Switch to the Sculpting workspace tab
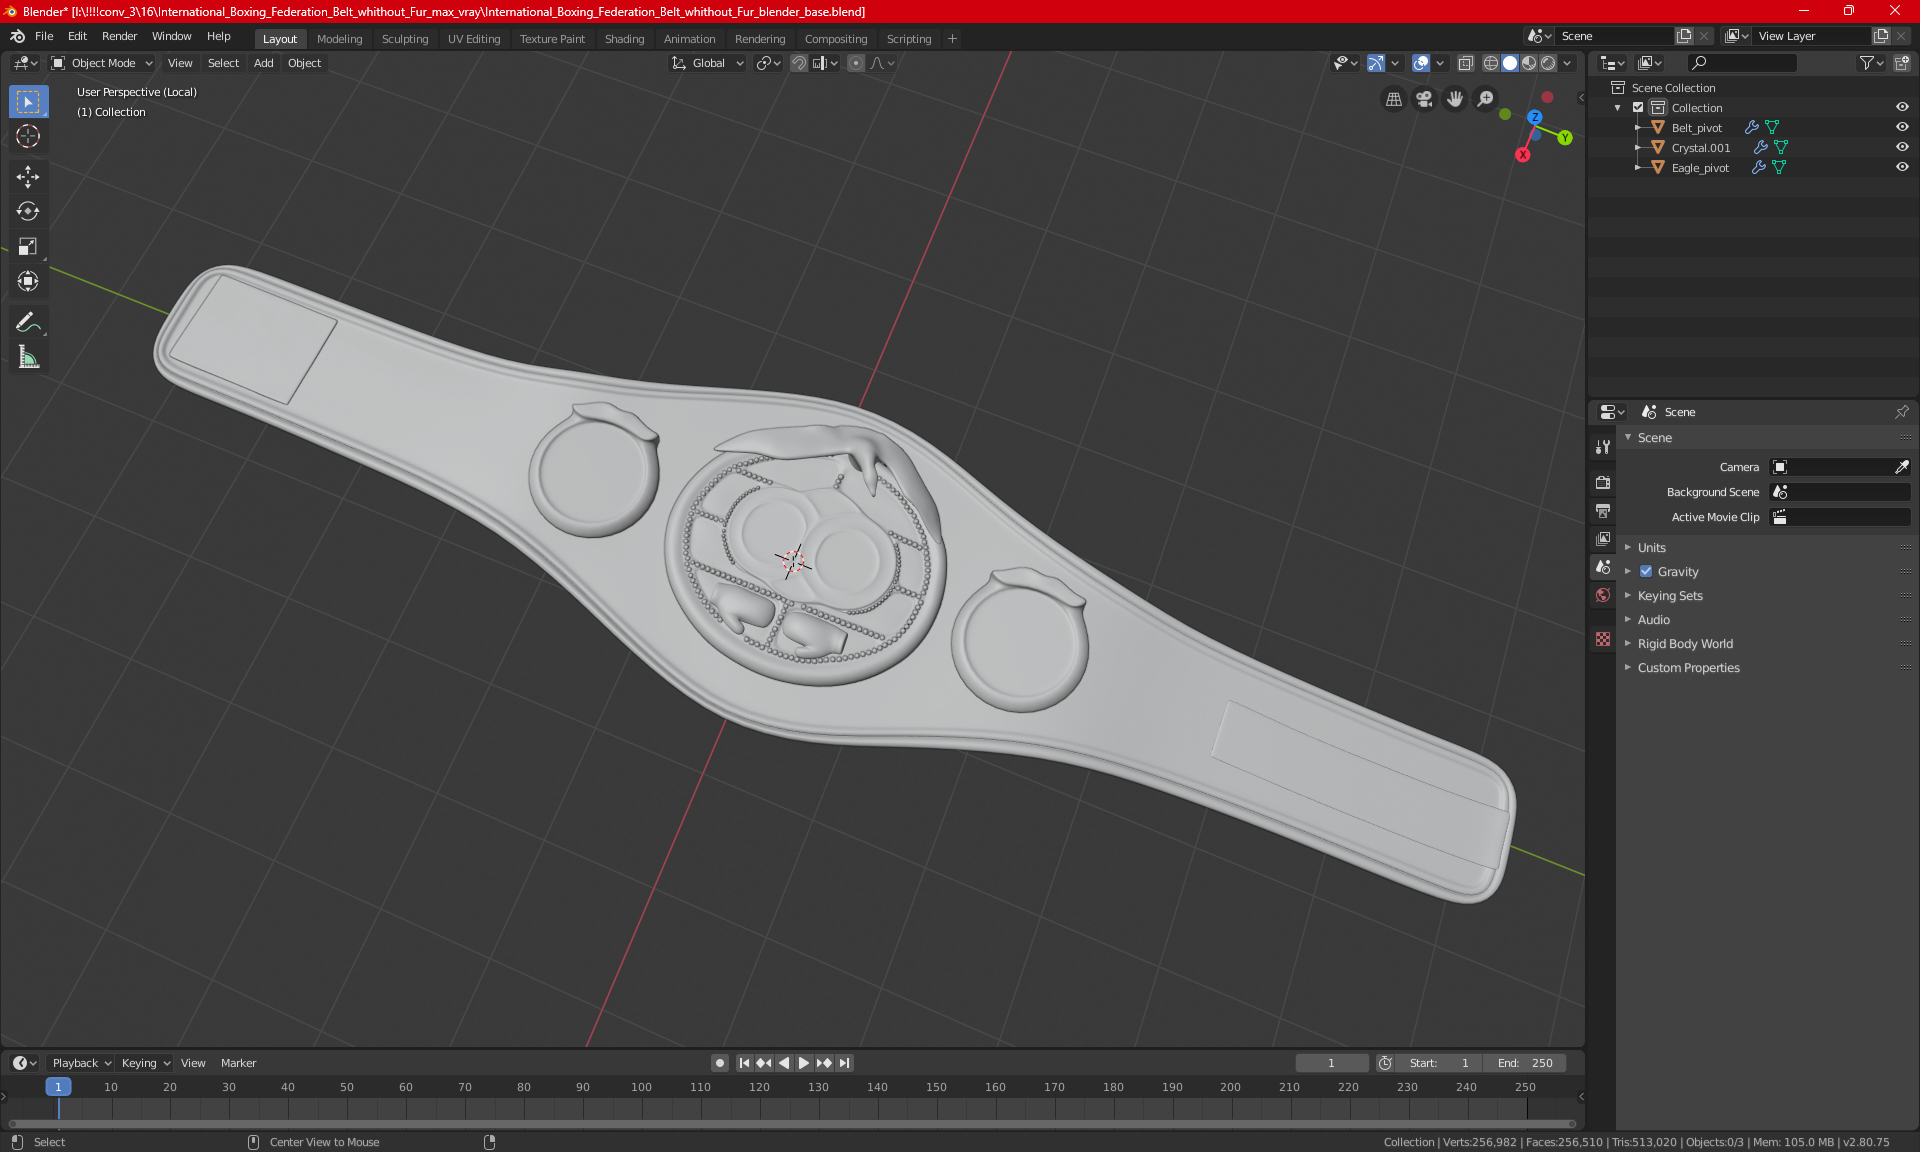 point(404,39)
